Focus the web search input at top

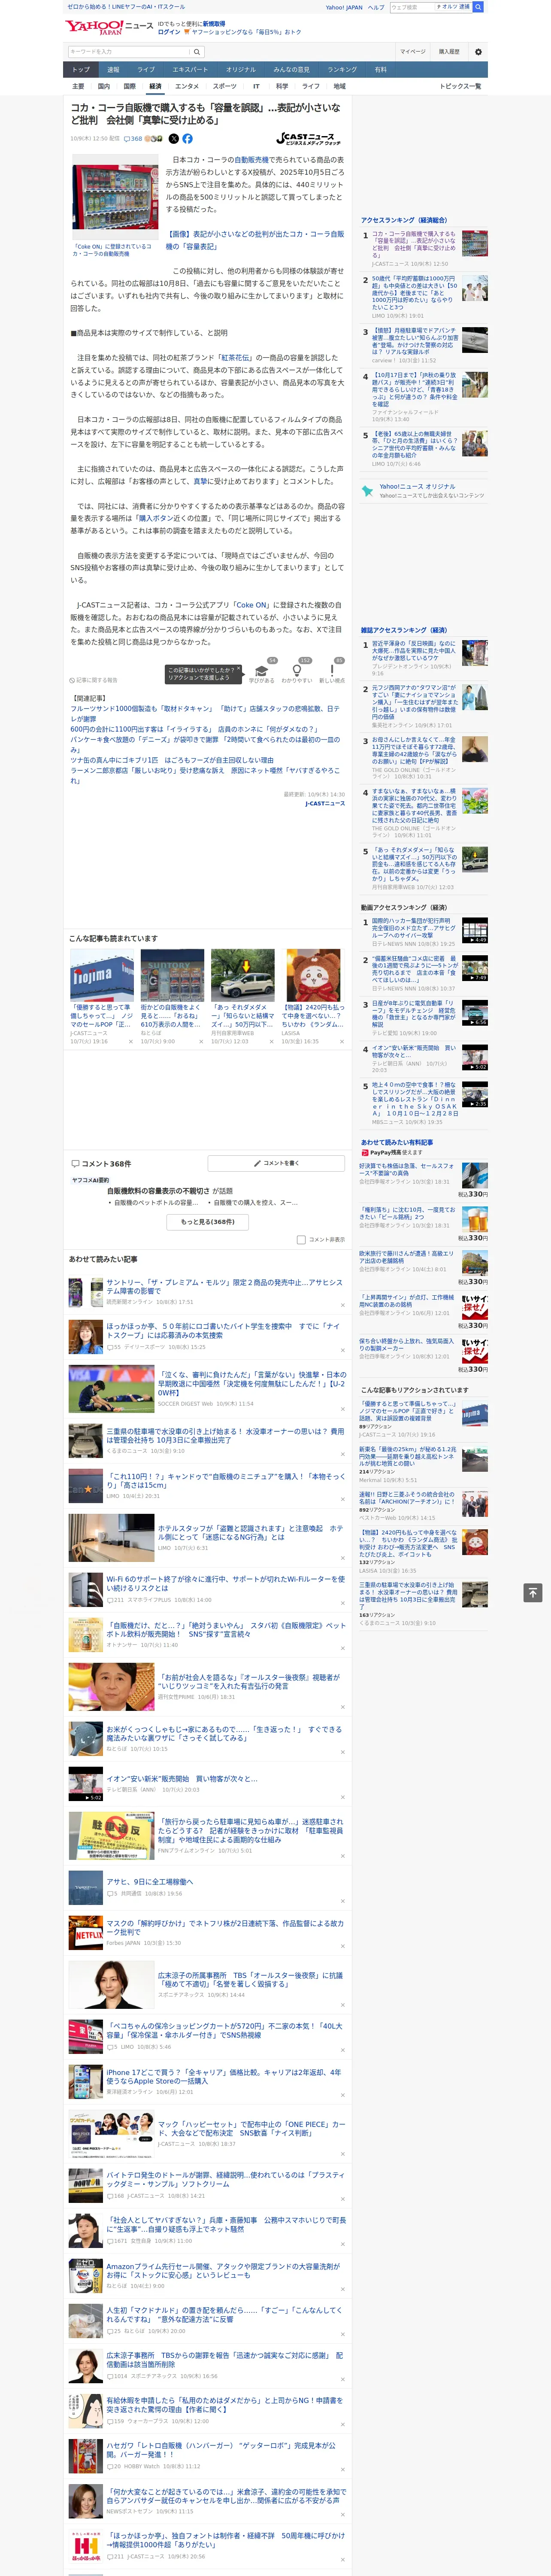412,7
